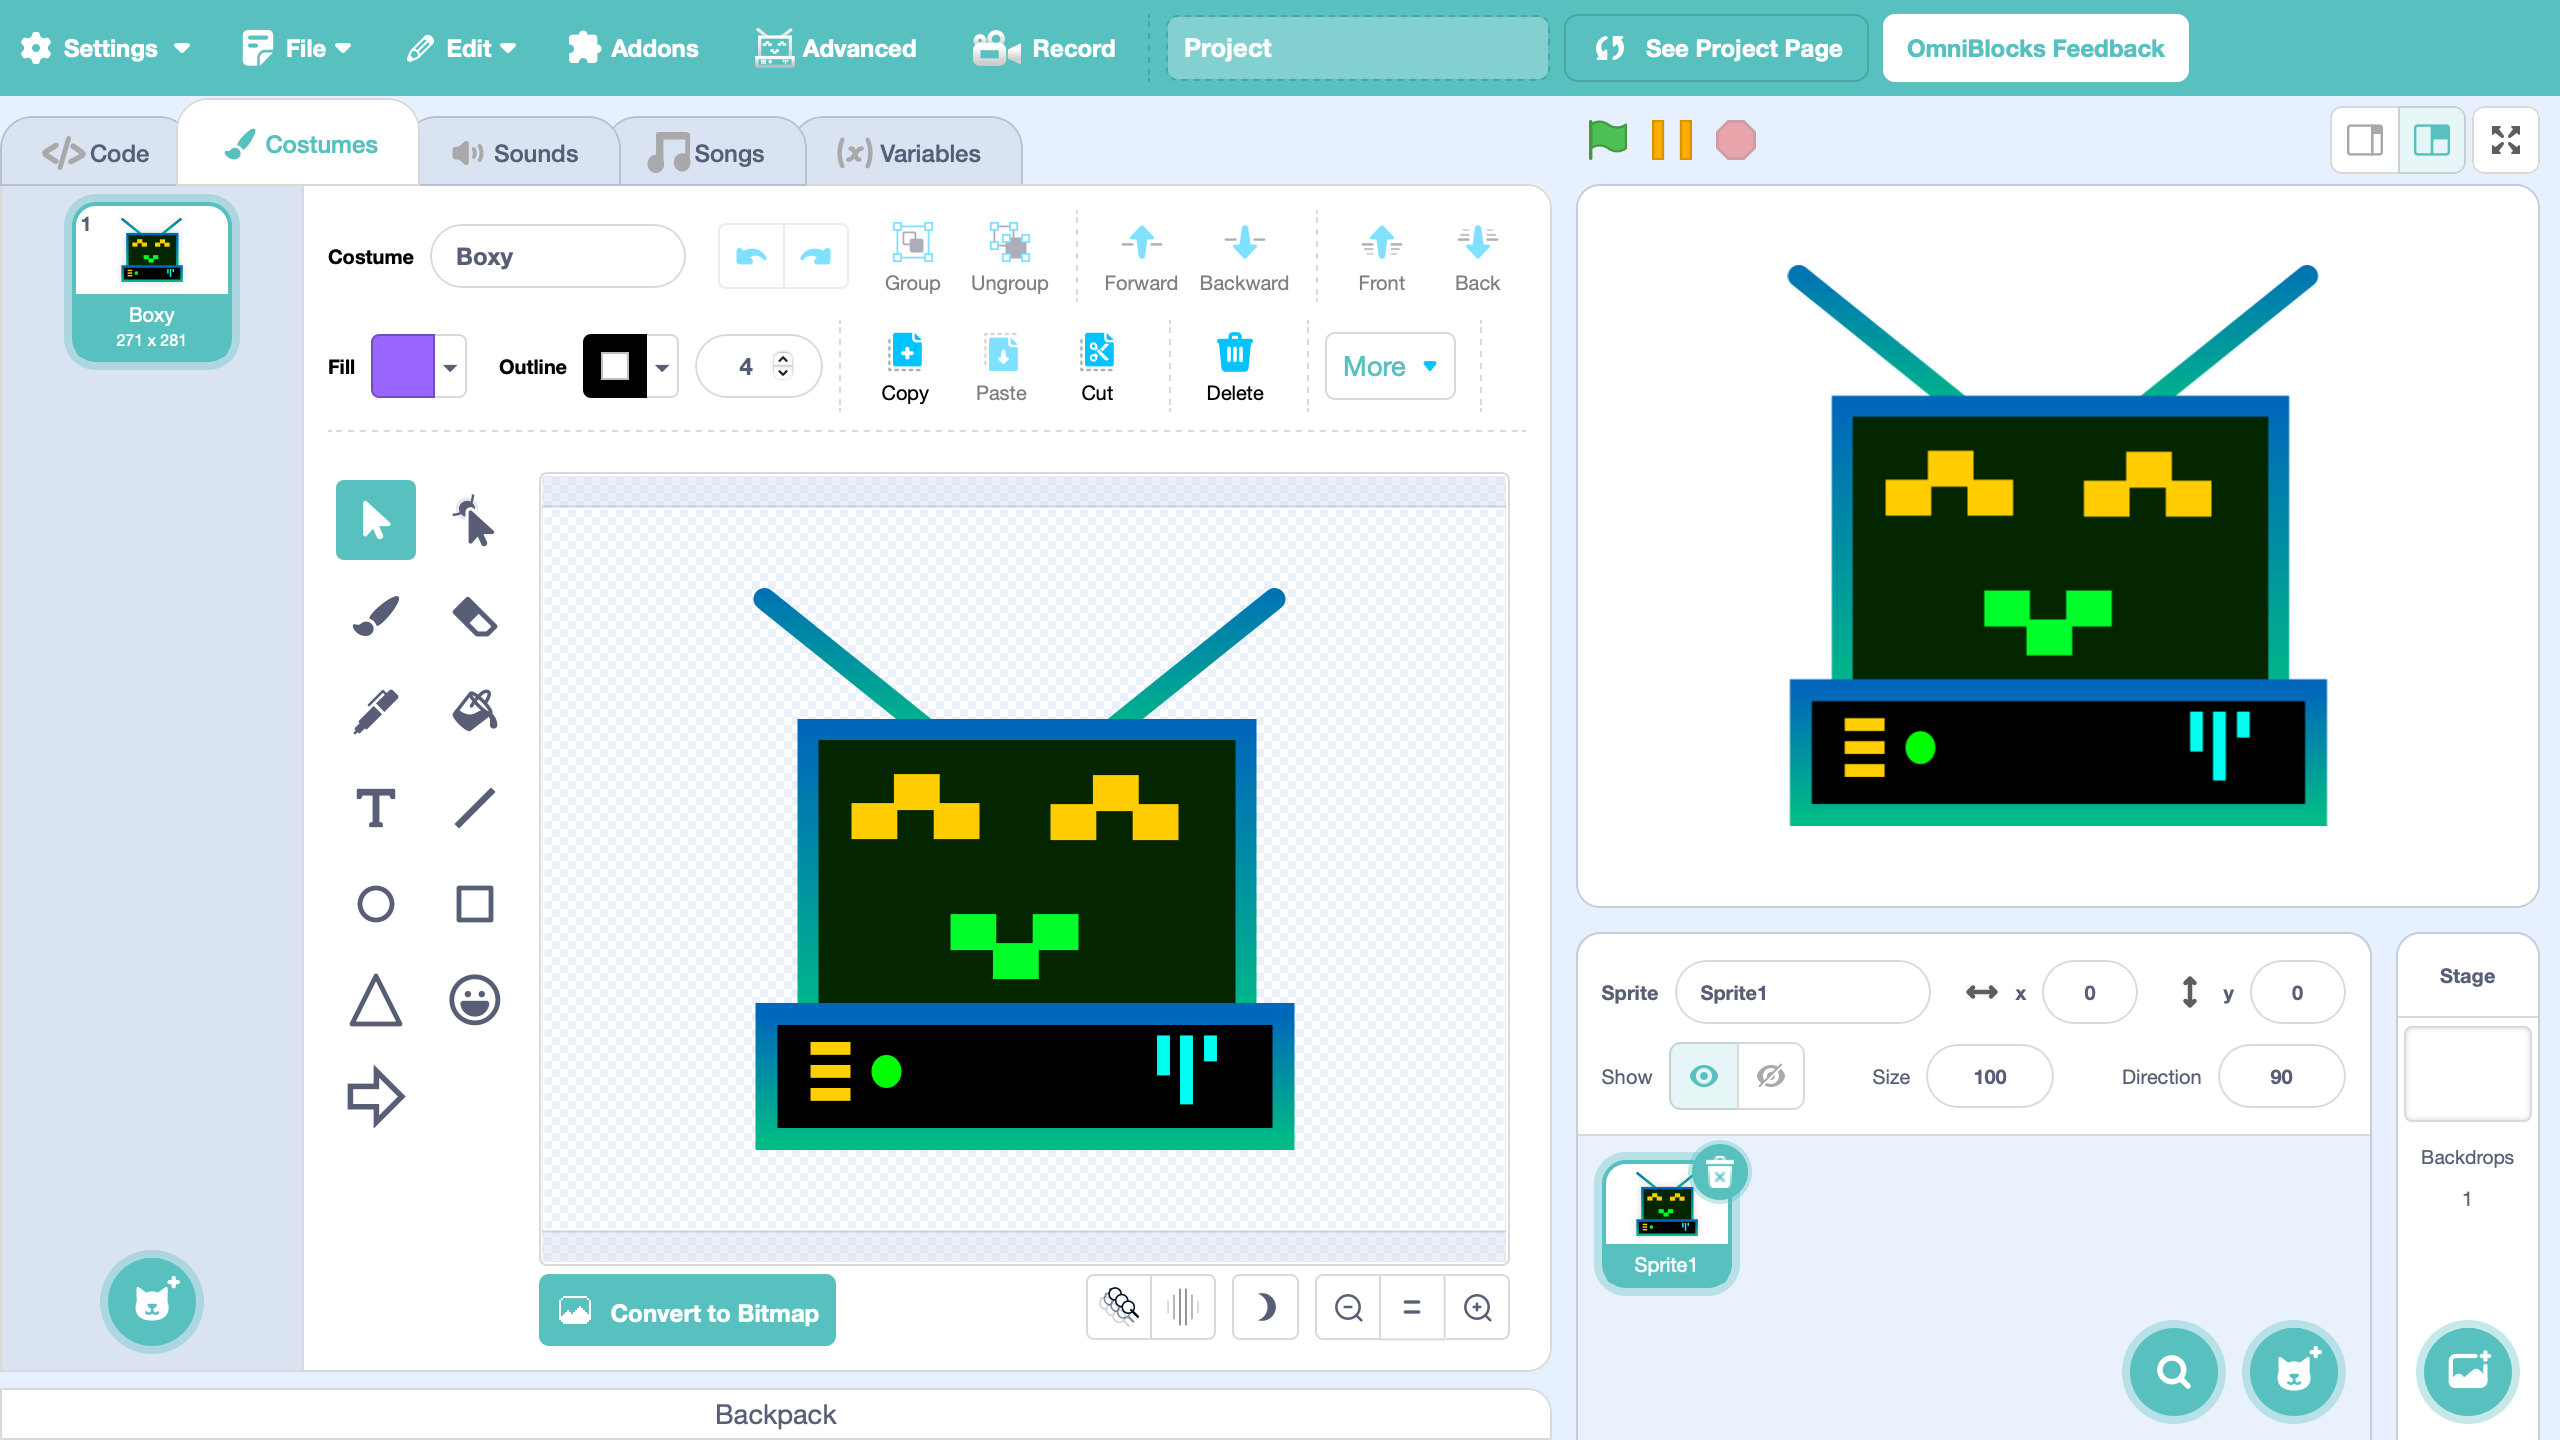Switch to the Sounds tab
This screenshot has width=2560, height=1440.
[x=516, y=153]
